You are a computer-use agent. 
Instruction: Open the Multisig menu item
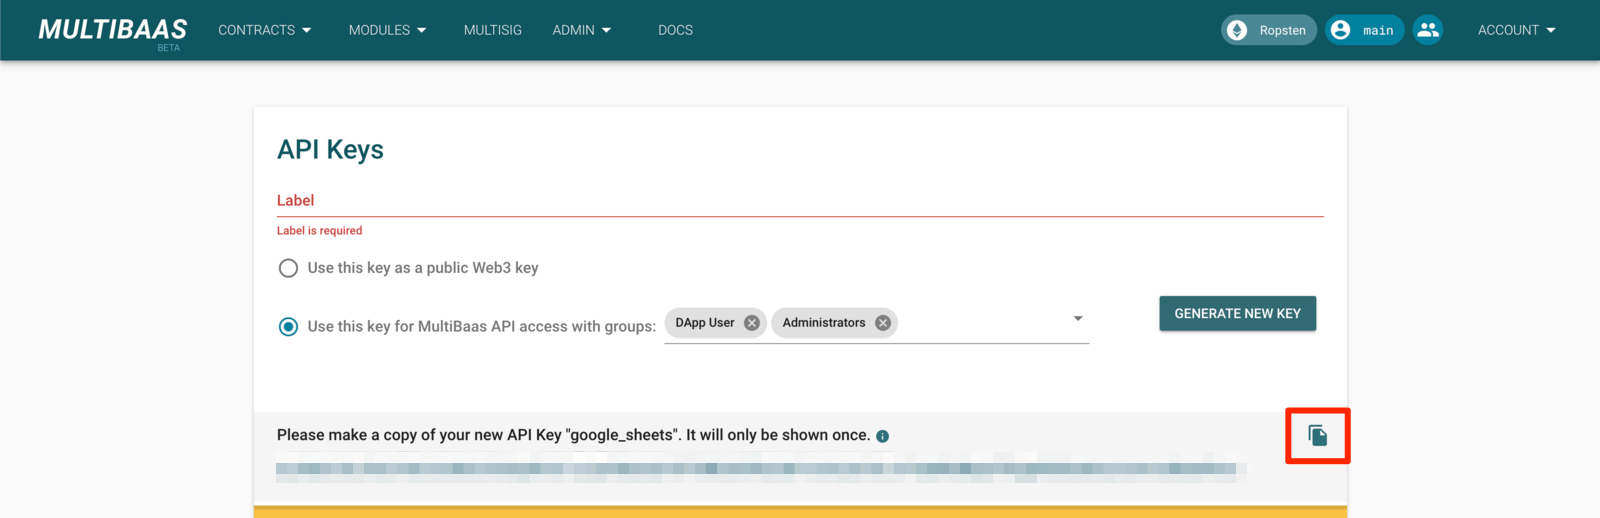tap(493, 30)
